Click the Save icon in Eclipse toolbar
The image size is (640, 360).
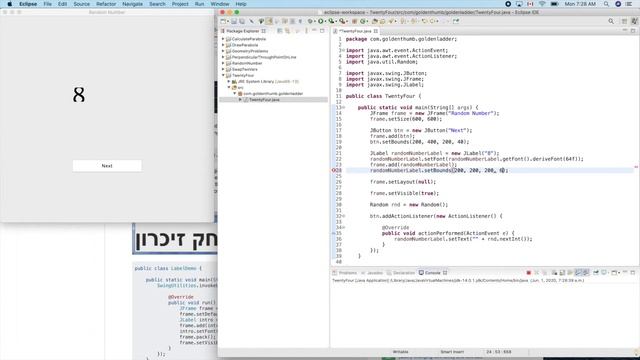tap(234, 21)
